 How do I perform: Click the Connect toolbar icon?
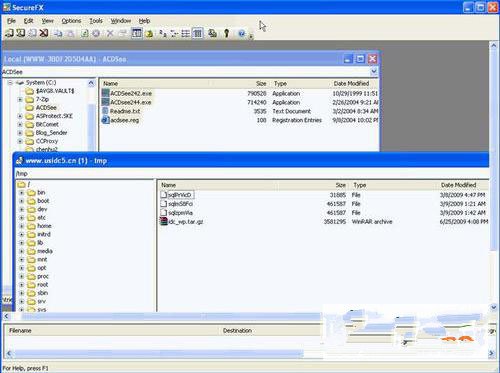[x=9, y=33]
